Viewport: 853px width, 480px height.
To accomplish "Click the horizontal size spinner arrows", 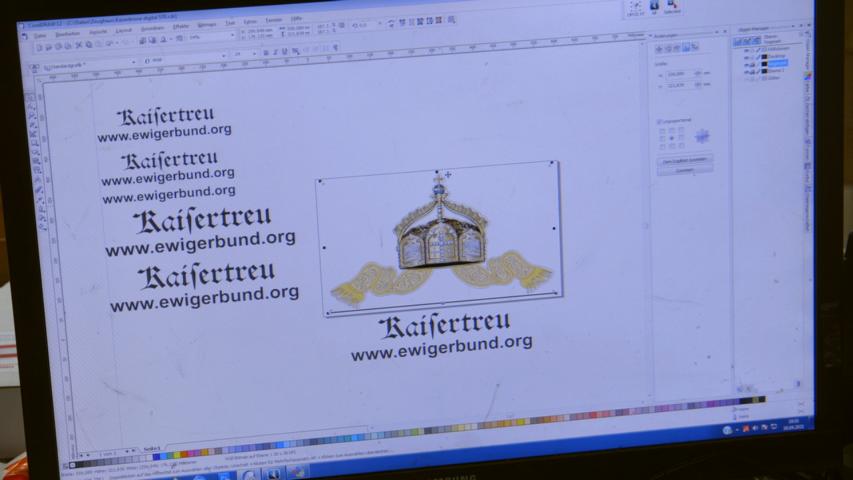I will (697, 73).
